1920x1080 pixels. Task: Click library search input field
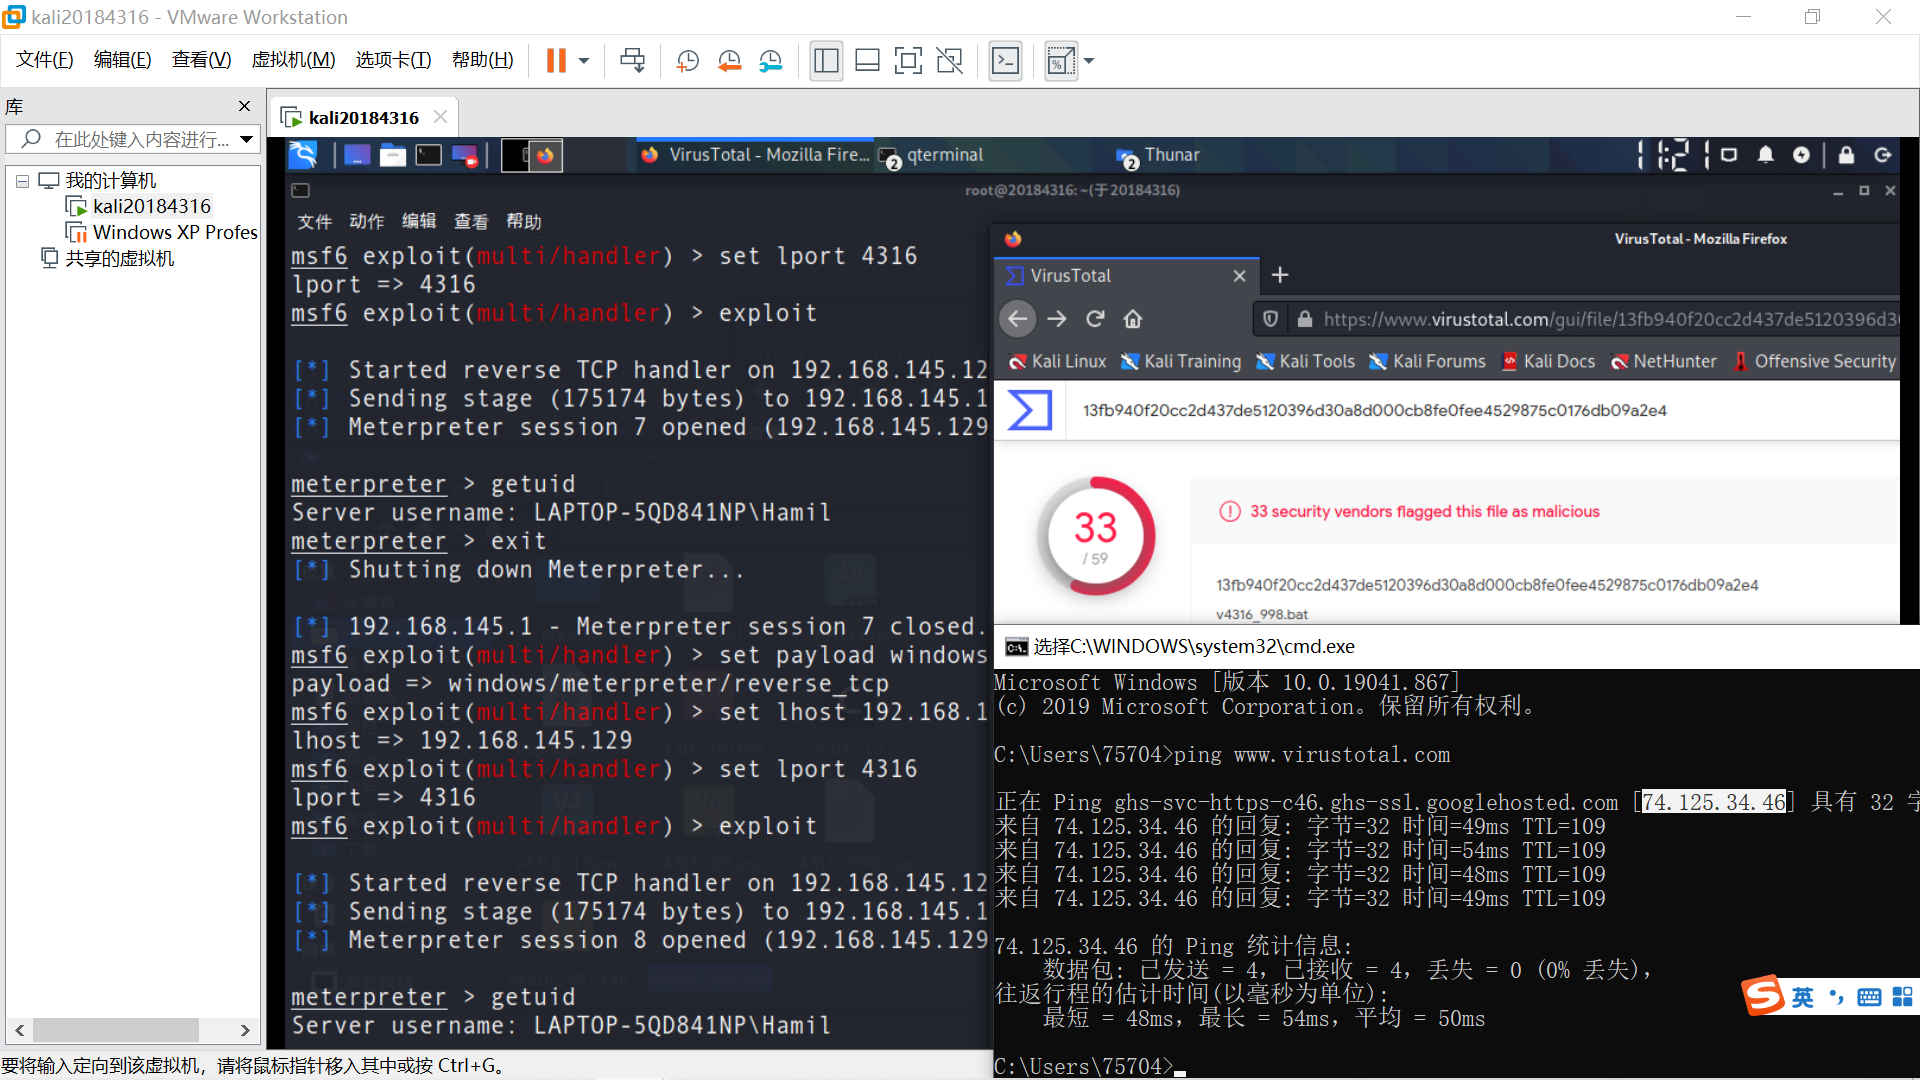tap(140, 139)
